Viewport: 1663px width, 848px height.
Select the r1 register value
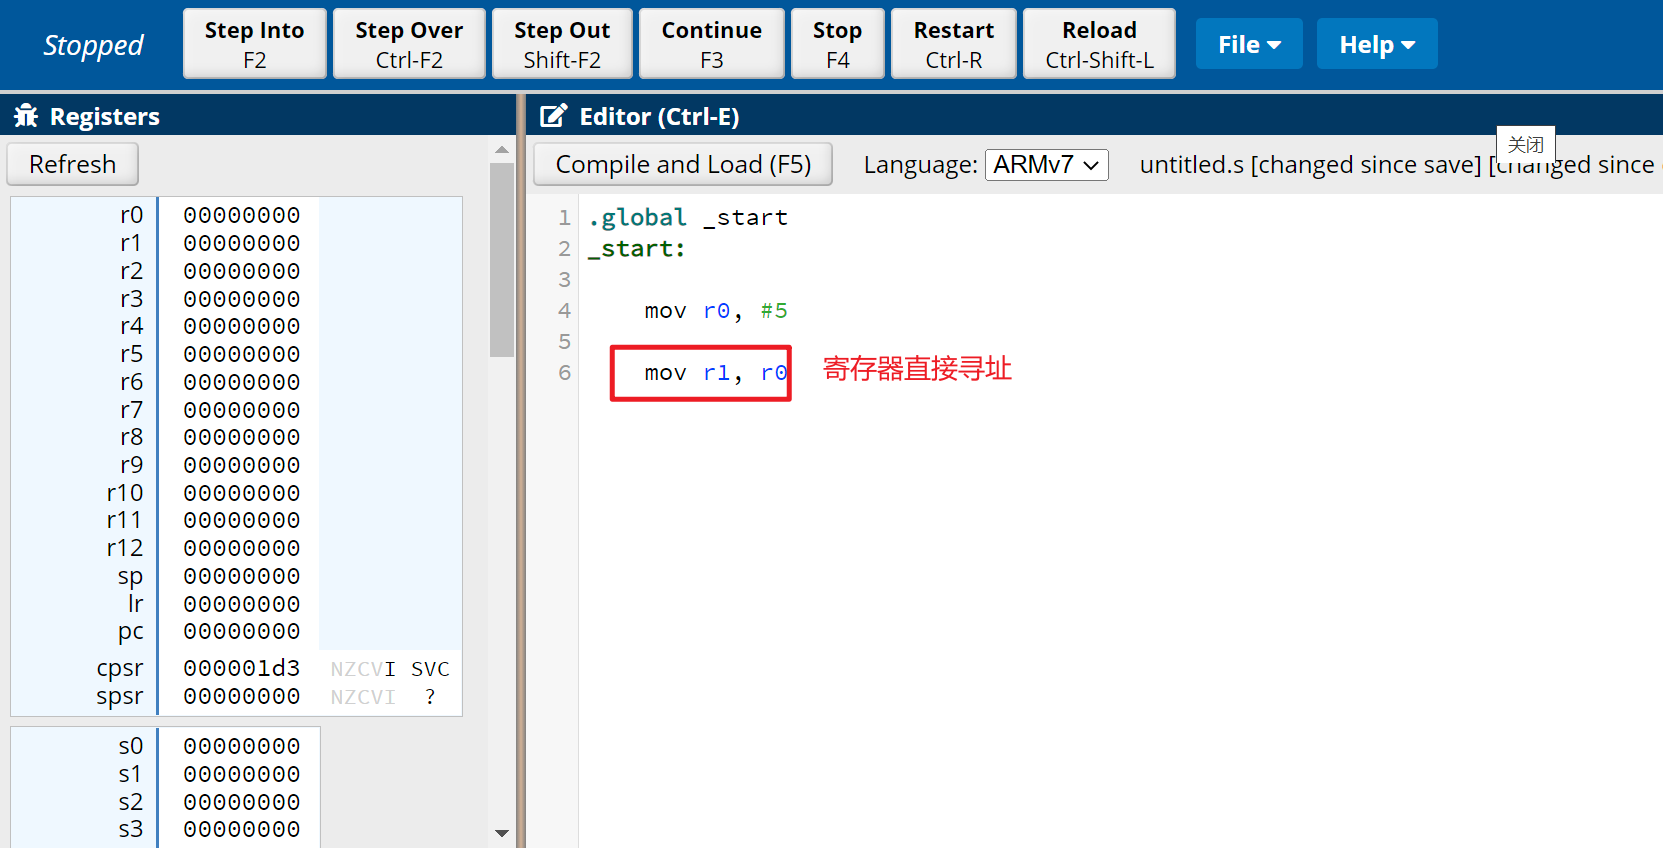pos(242,243)
